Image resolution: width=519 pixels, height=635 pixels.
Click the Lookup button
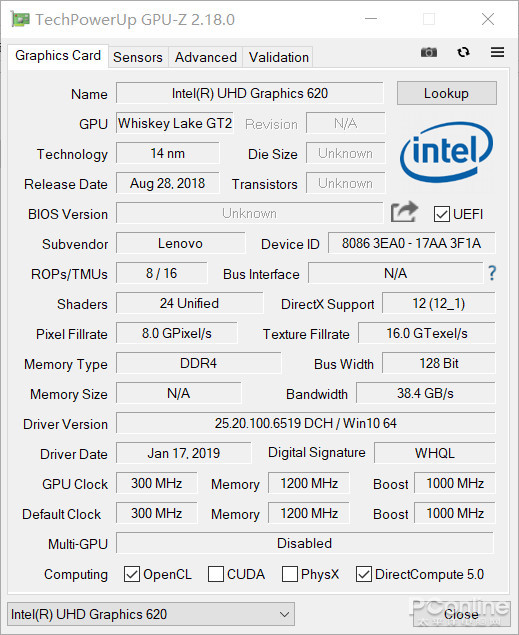coord(447,93)
